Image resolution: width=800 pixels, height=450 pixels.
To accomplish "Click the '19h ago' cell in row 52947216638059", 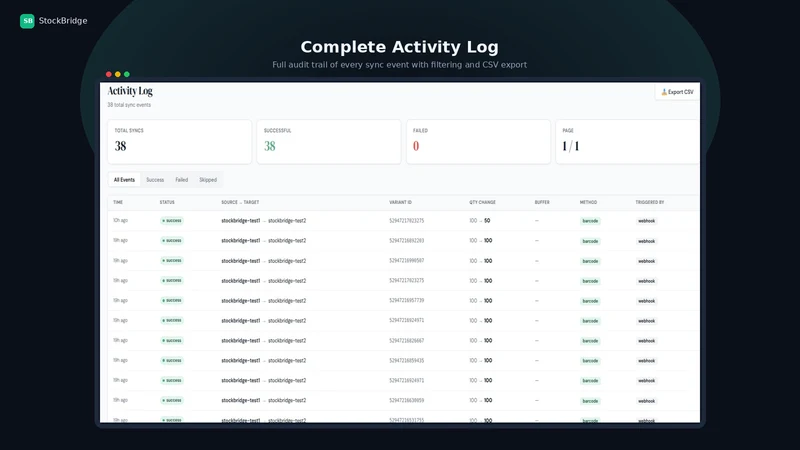I will [120, 401].
